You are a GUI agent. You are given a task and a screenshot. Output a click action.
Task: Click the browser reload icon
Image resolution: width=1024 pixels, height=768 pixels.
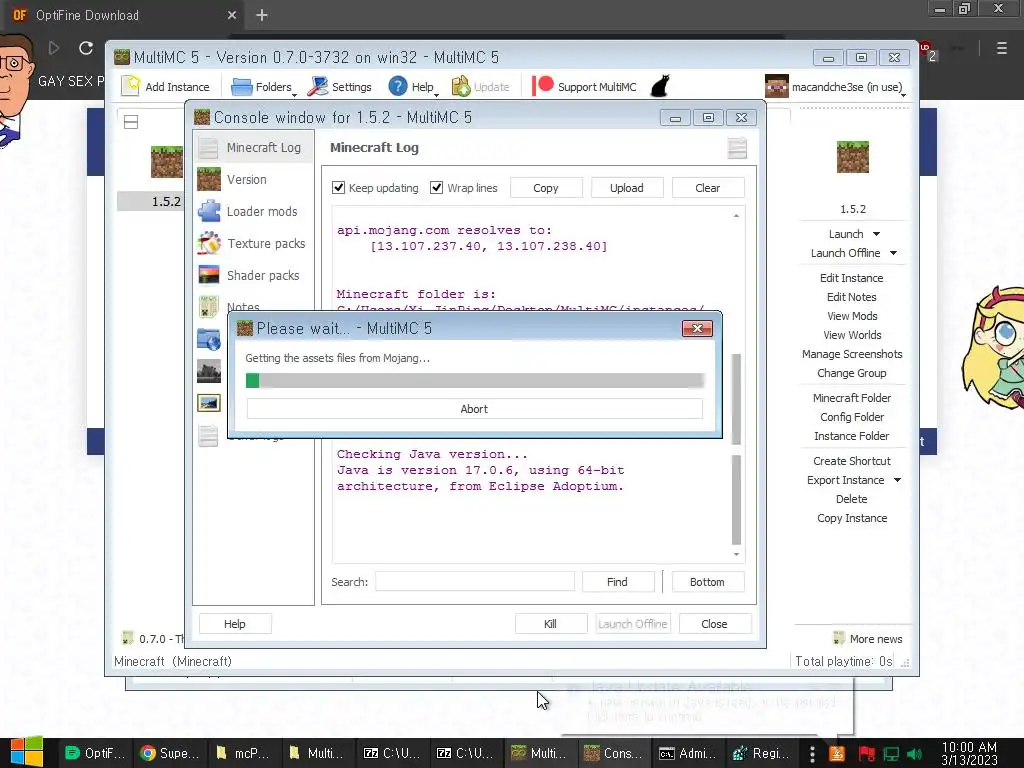point(86,48)
